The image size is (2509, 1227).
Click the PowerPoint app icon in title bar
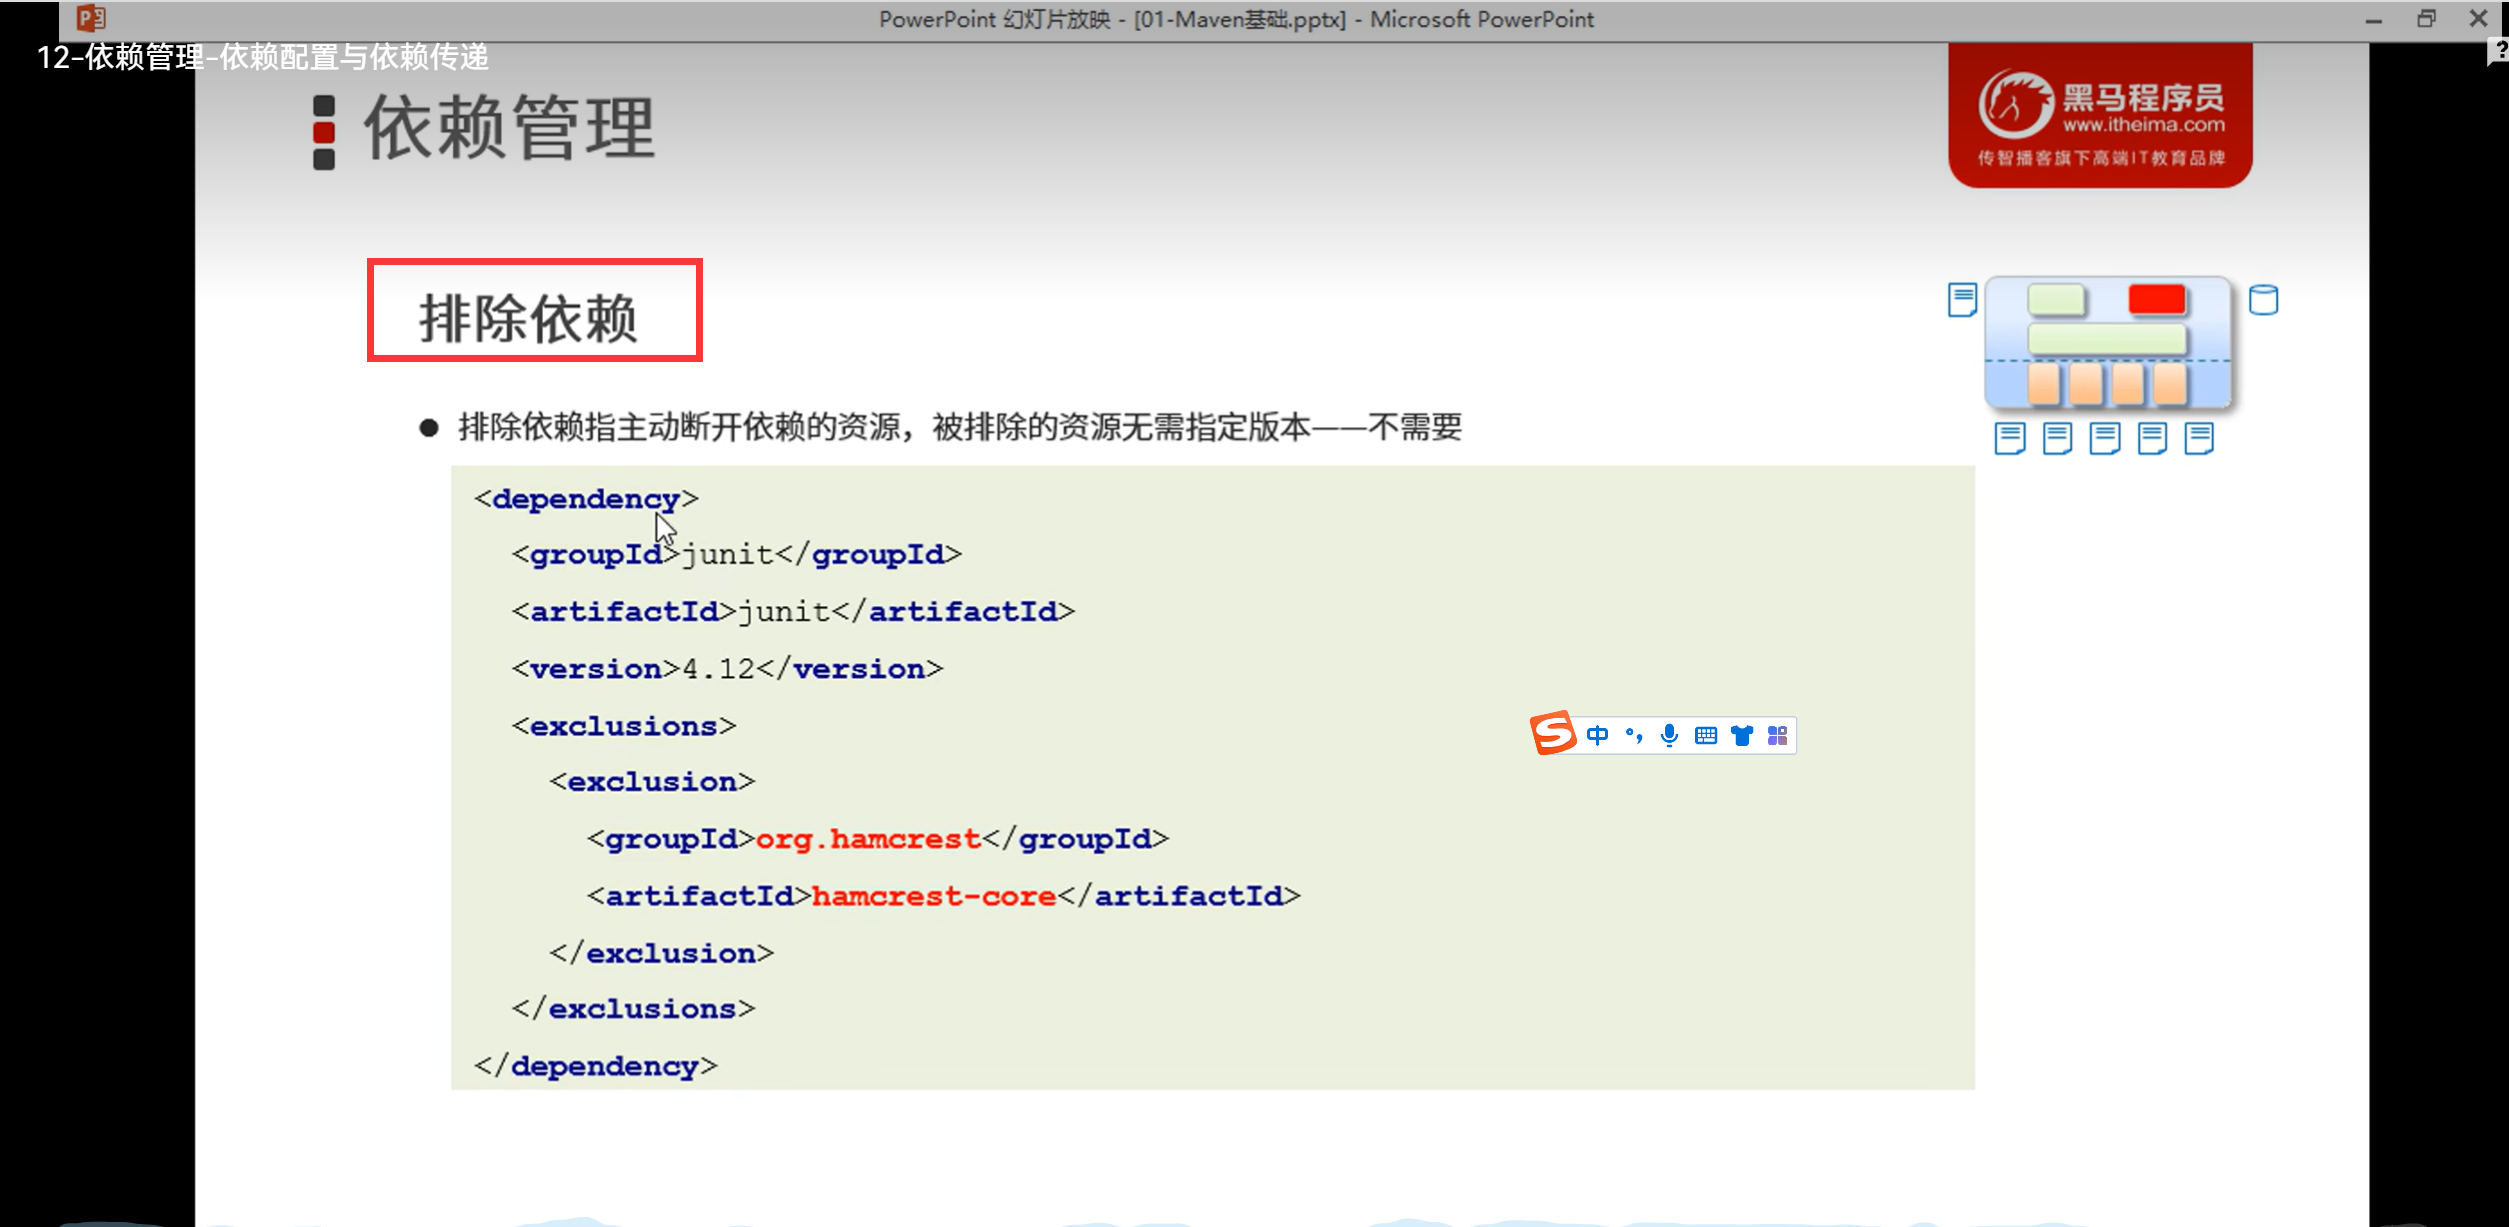click(91, 18)
